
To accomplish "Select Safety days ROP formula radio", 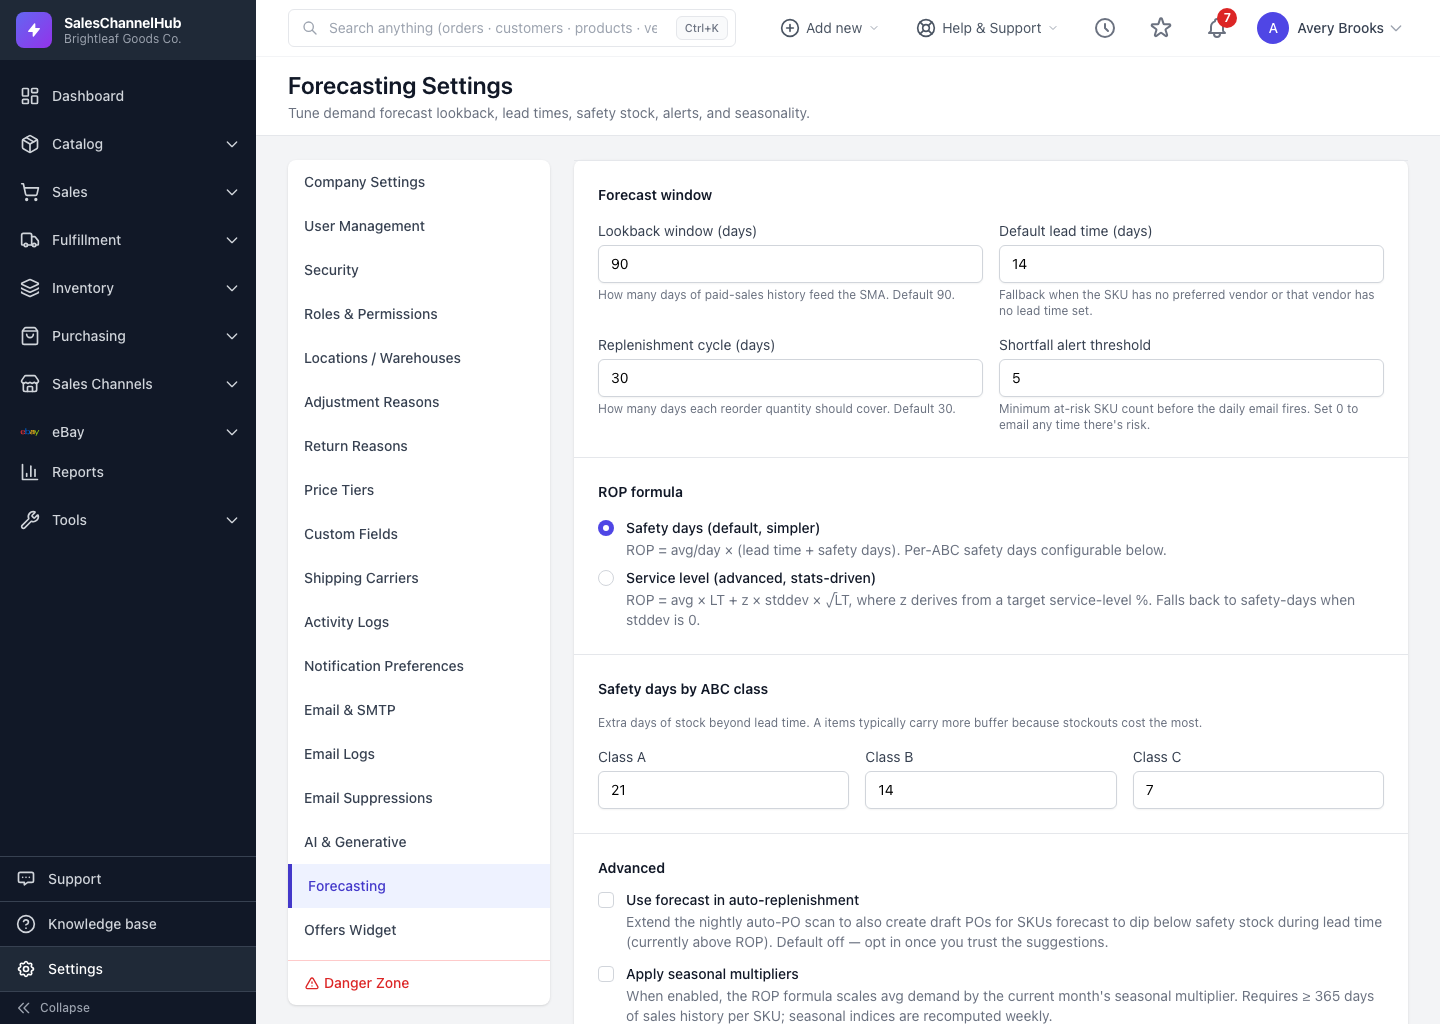I will pos(606,528).
